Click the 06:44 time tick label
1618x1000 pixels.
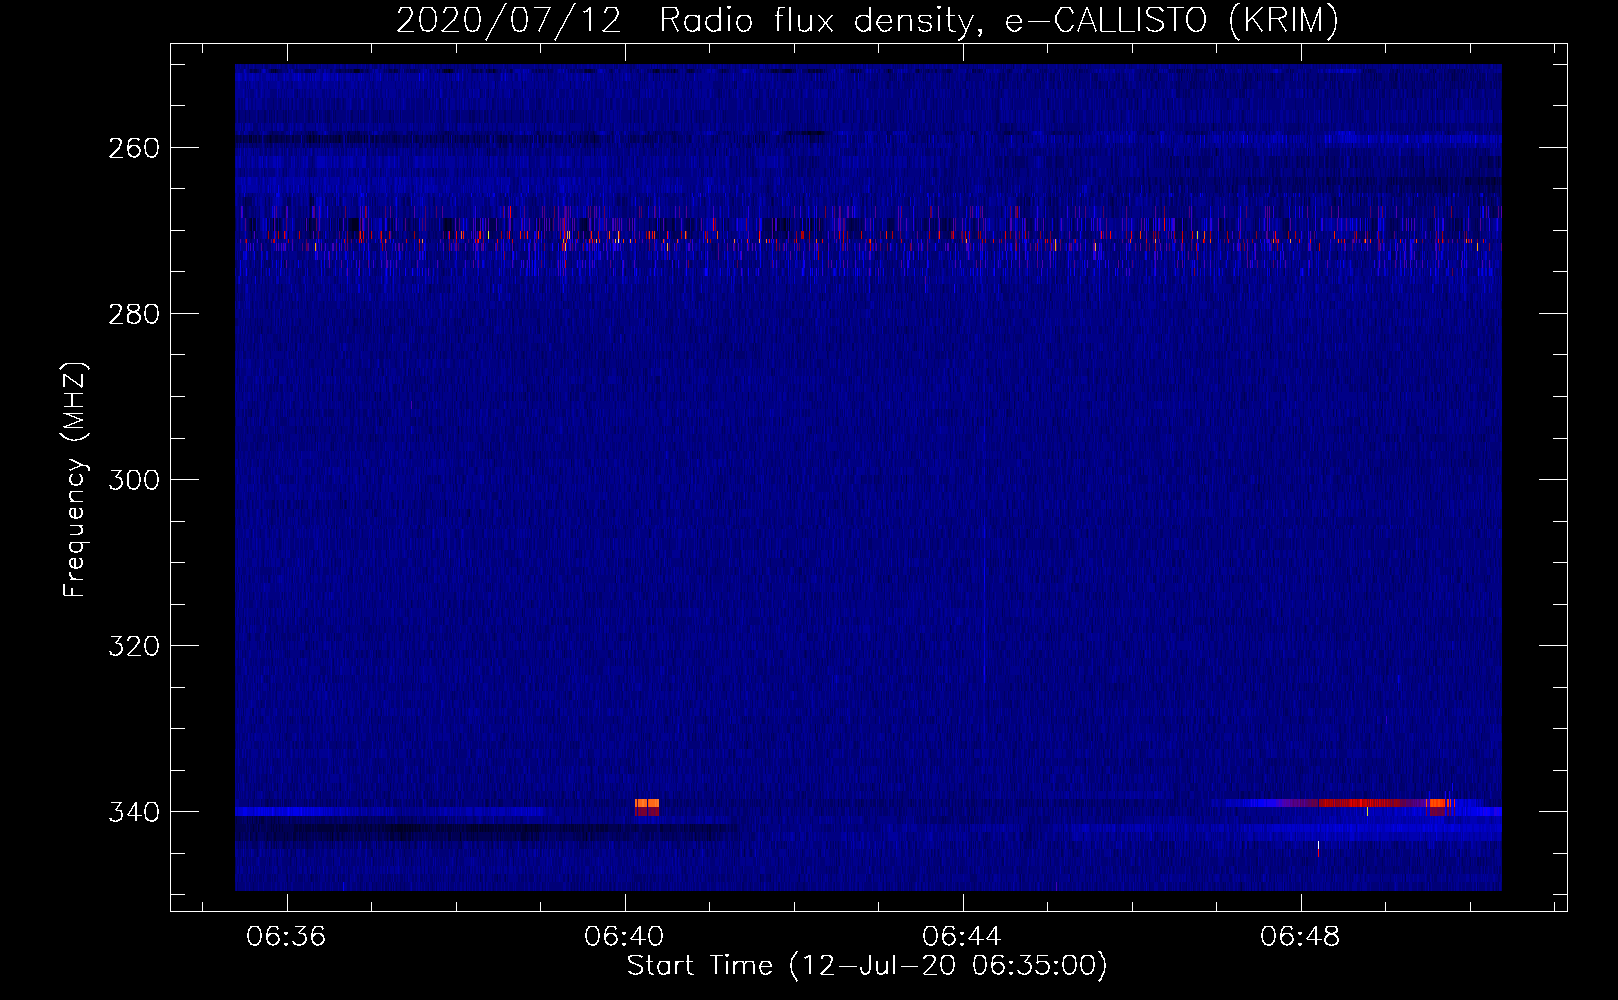point(962,937)
